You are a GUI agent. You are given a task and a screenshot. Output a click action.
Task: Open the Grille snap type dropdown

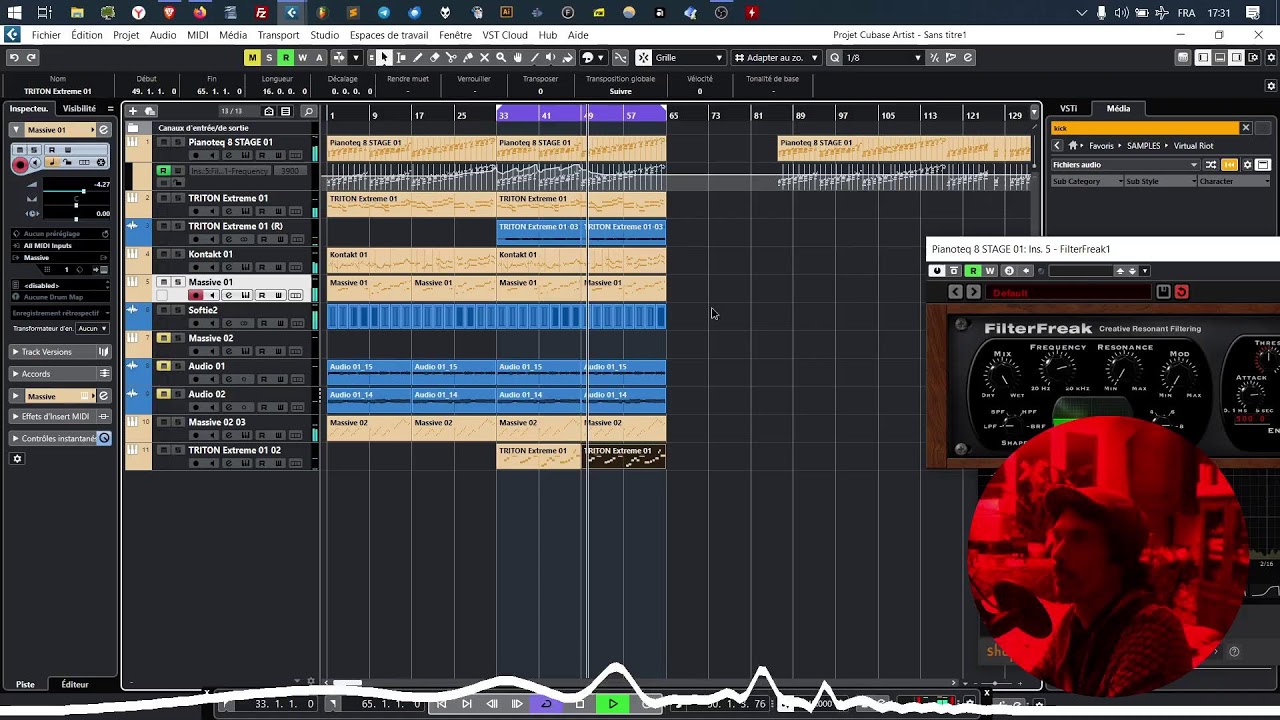689,57
